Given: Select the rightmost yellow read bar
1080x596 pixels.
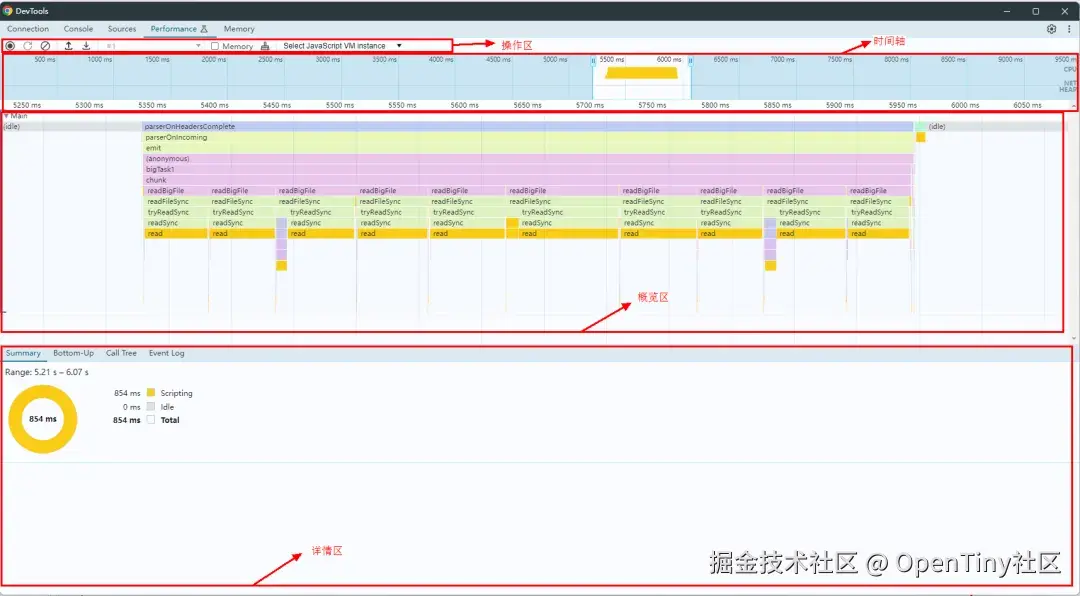Looking at the screenshot, I should (880, 234).
